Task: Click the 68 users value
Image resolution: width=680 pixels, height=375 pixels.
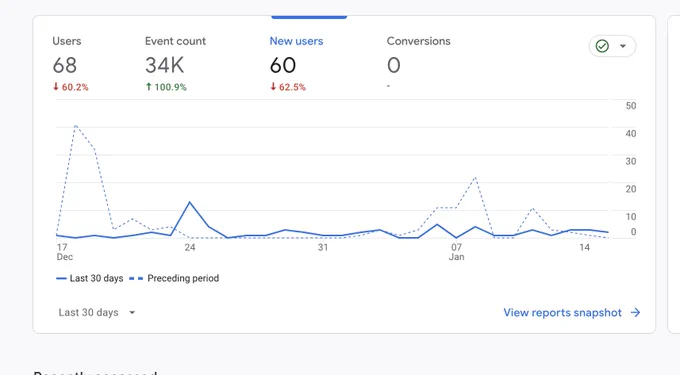Action: coord(65,65)
